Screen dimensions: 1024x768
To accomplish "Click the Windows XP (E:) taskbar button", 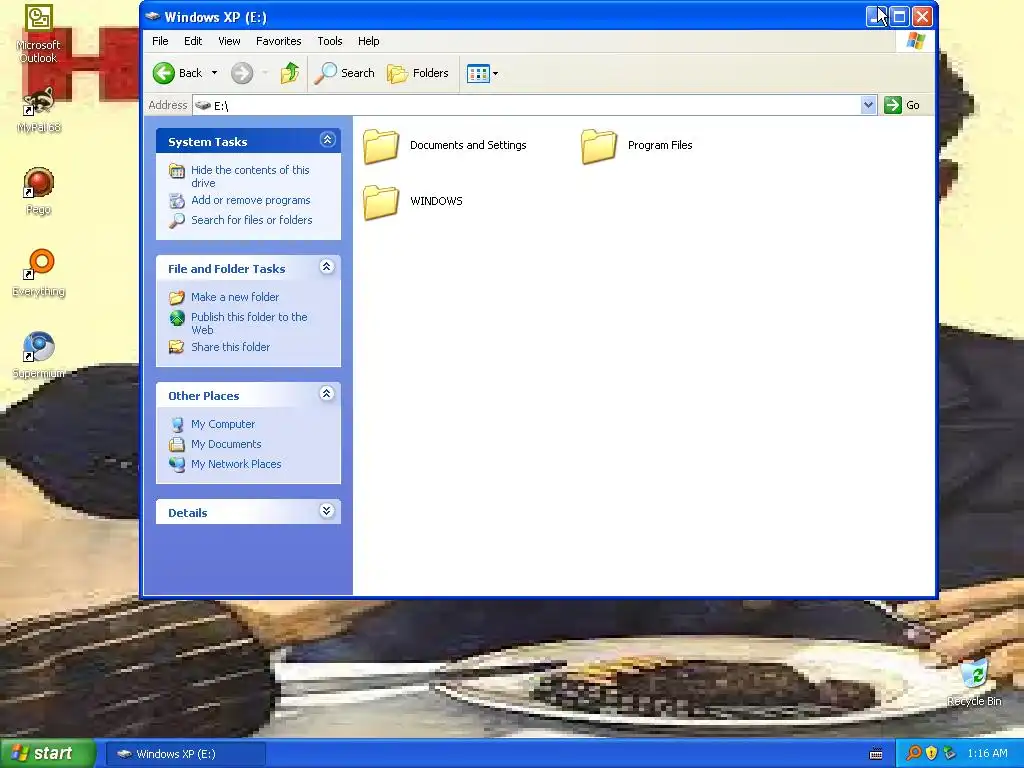I will (x=185, y=754).
